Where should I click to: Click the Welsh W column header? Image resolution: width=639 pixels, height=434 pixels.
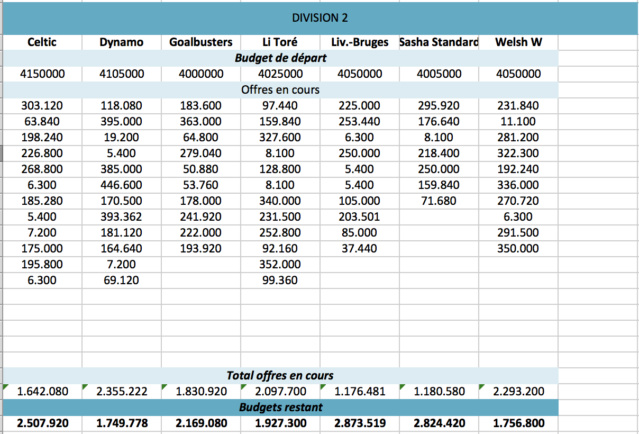coord(518,42)
